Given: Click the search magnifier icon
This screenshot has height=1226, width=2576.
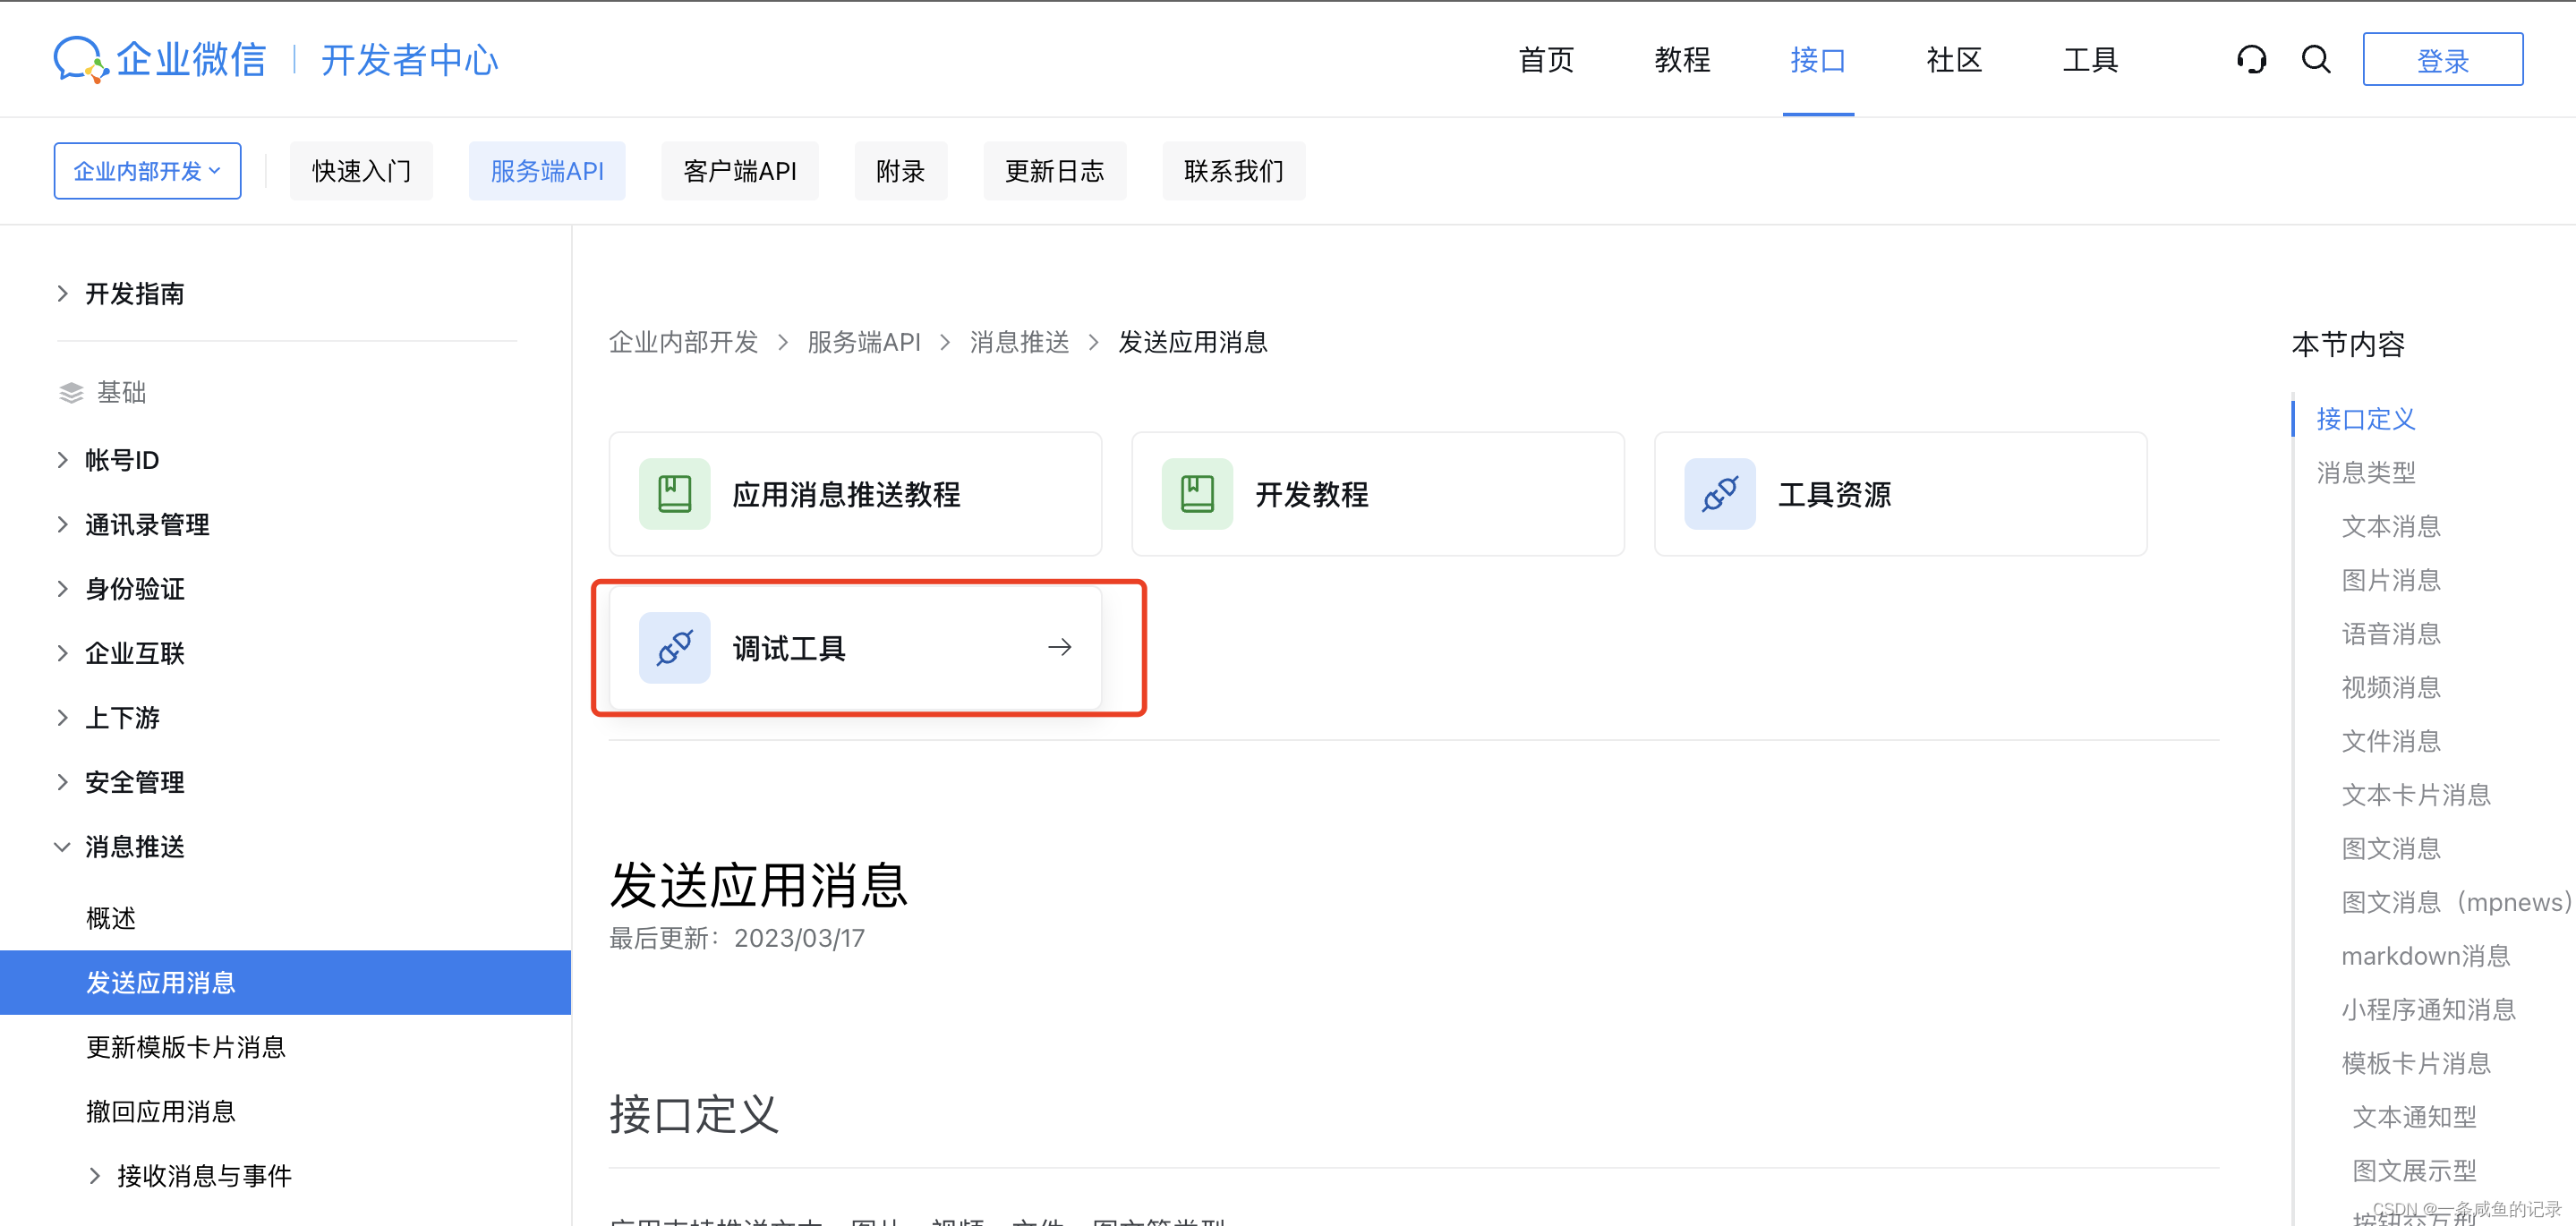Looking at the screenshot, I should tap(2316, 60).
